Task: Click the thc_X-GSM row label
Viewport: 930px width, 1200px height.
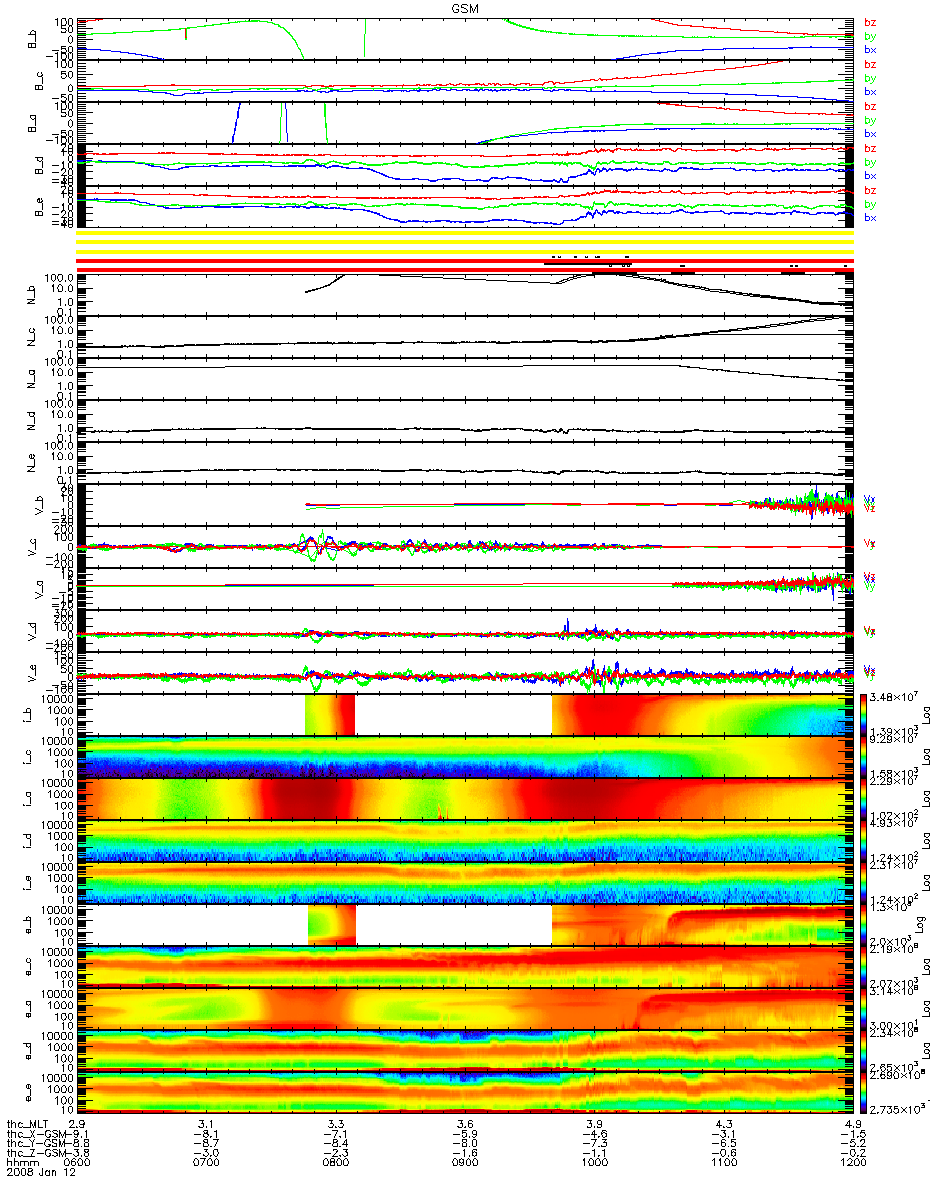Action: [x=36, y=1135]
